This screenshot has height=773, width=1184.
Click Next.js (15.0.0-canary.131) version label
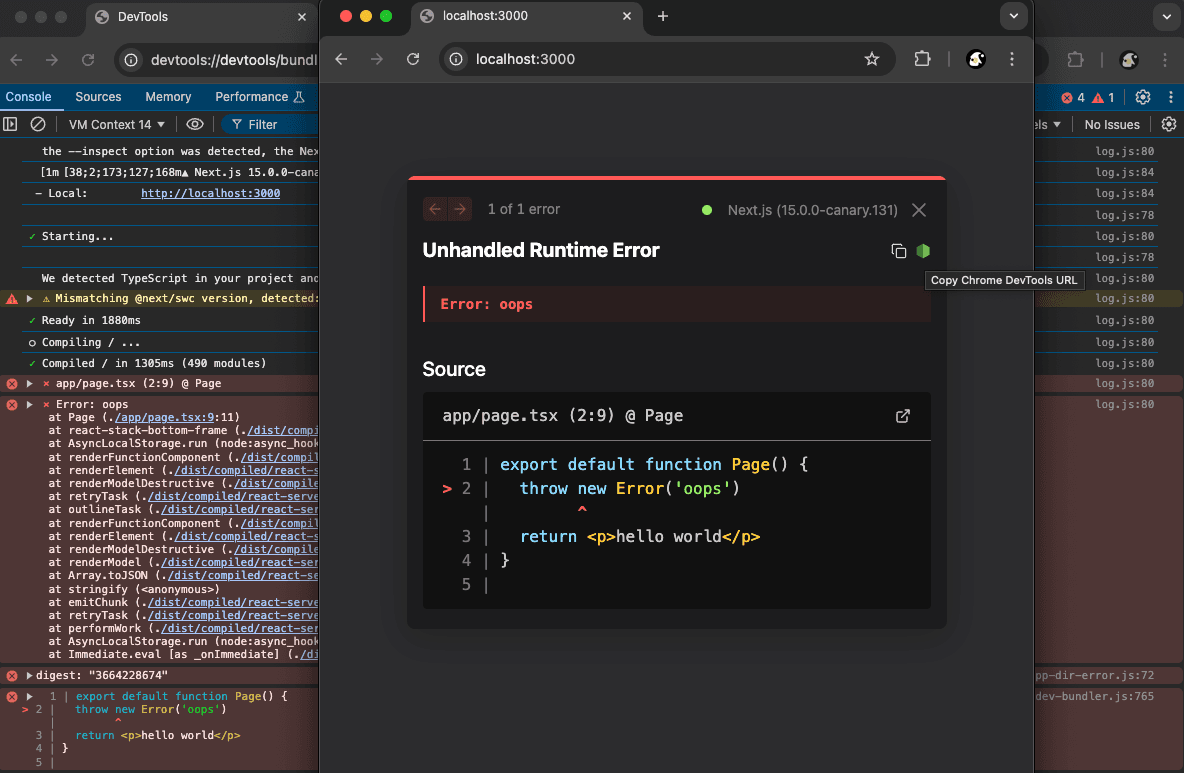coord(812,210)
